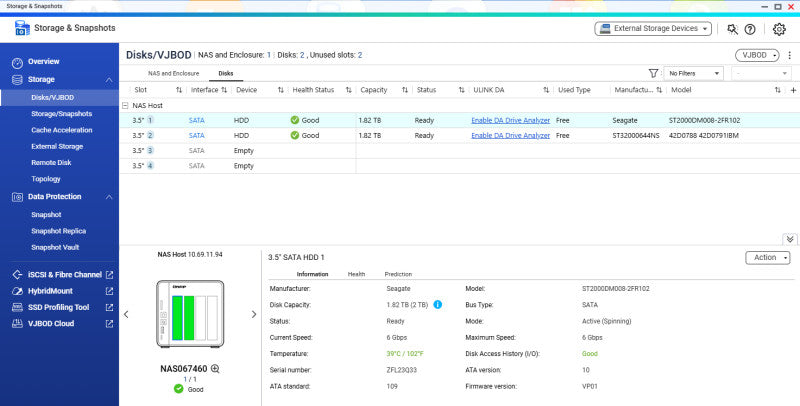Click the VJBOD Cloud sidebar icon
Image resolution: width=800 pixels, height=406 pixels.
[x=17, y=324]
